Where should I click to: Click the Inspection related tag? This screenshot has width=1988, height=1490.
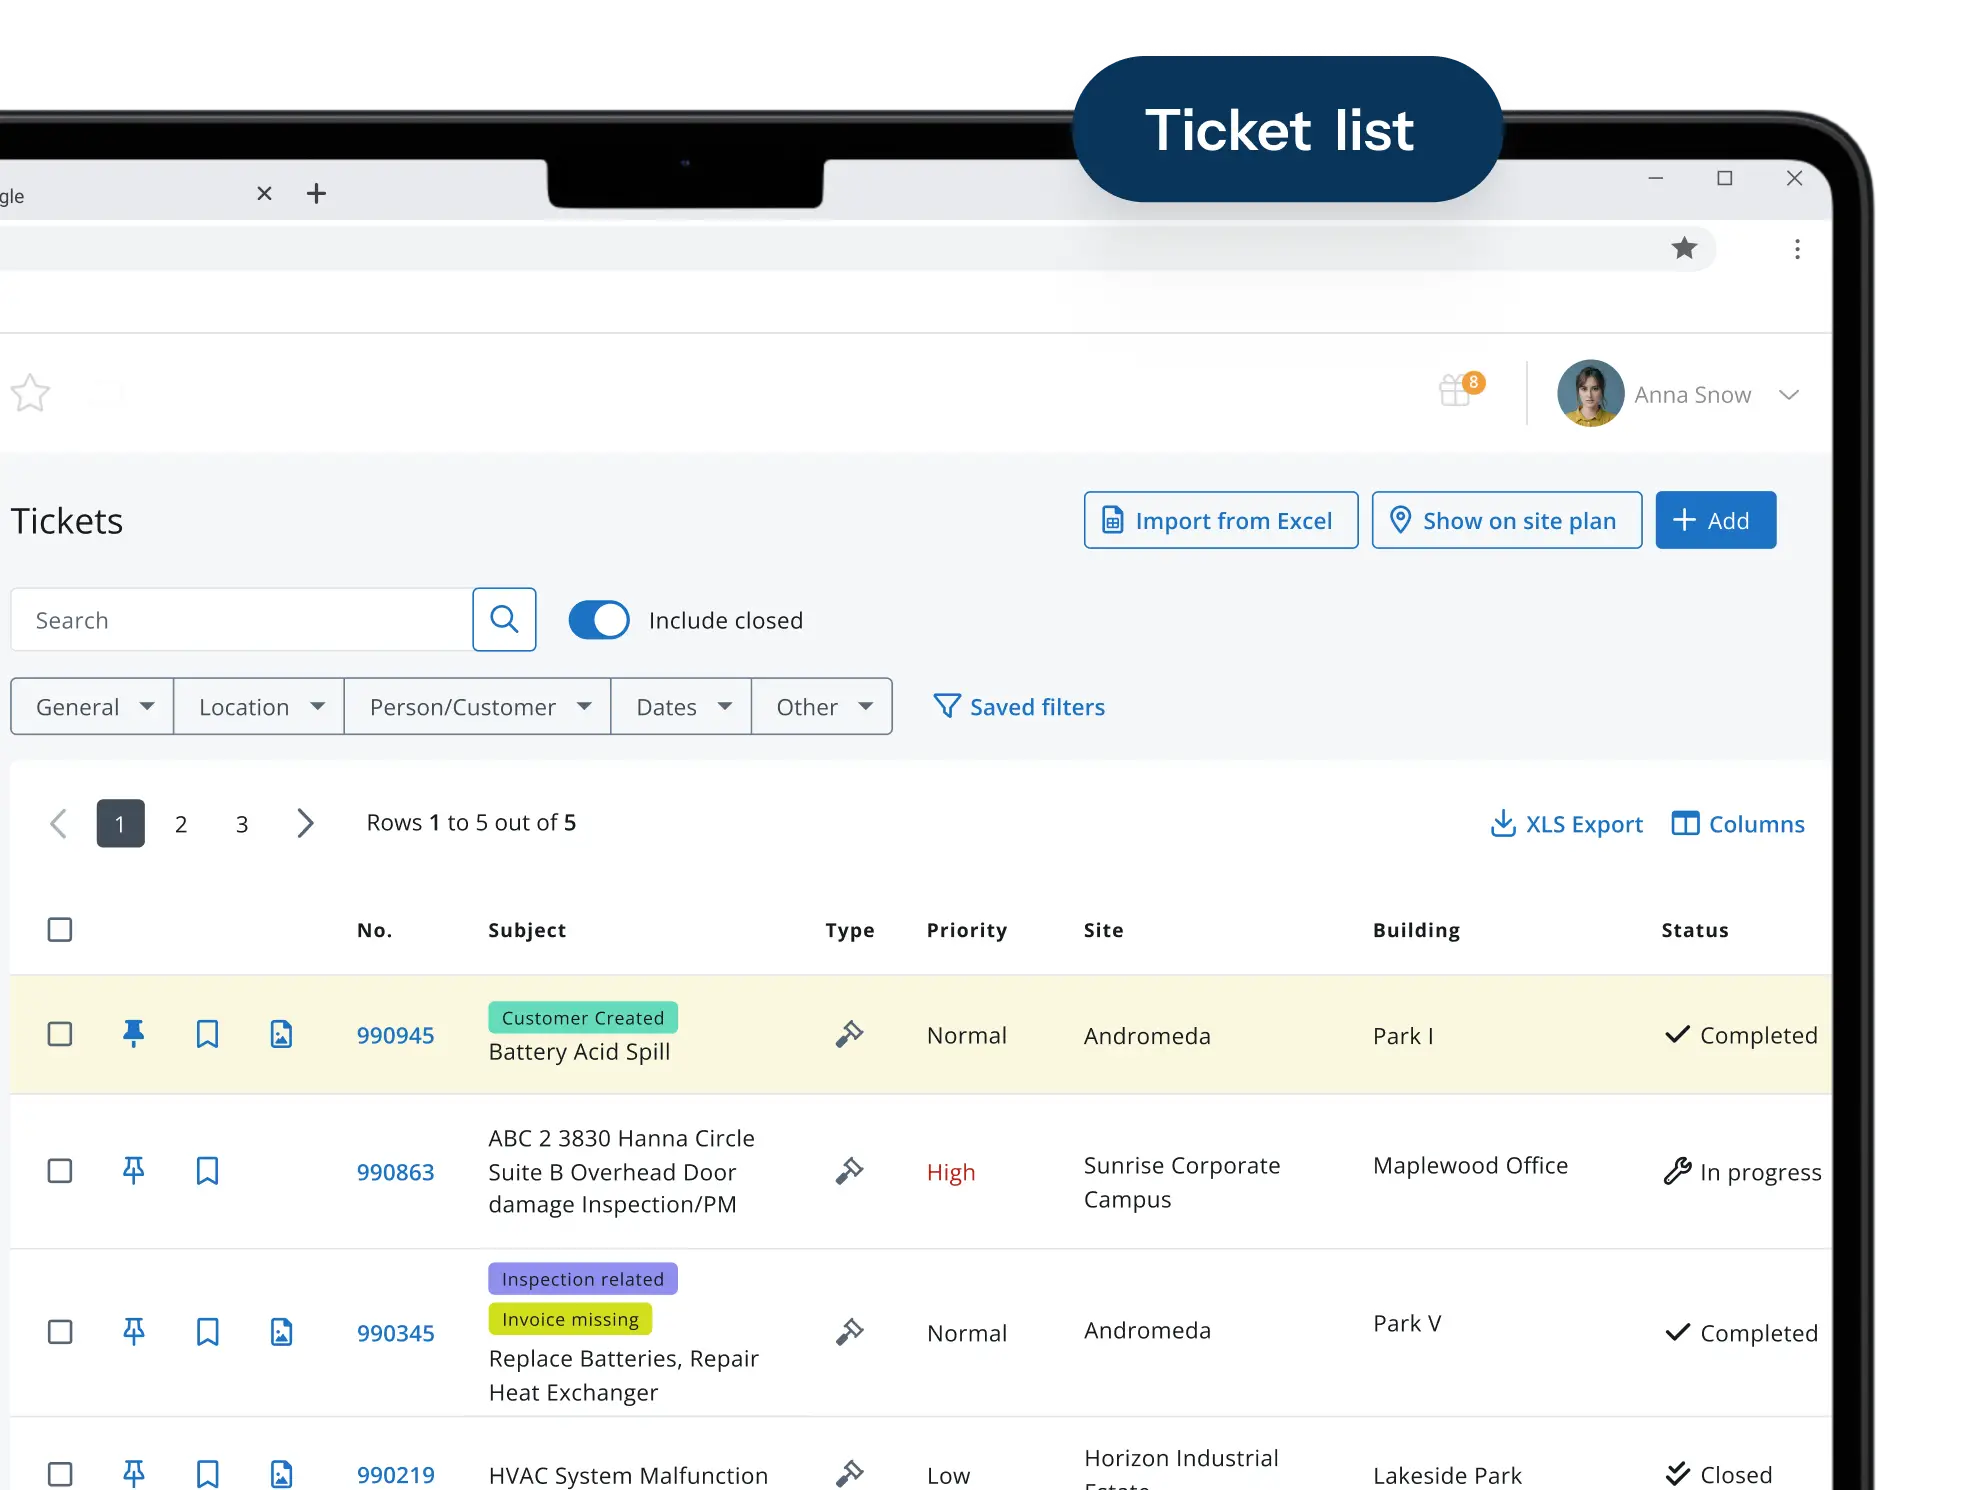coord(583,1278)
